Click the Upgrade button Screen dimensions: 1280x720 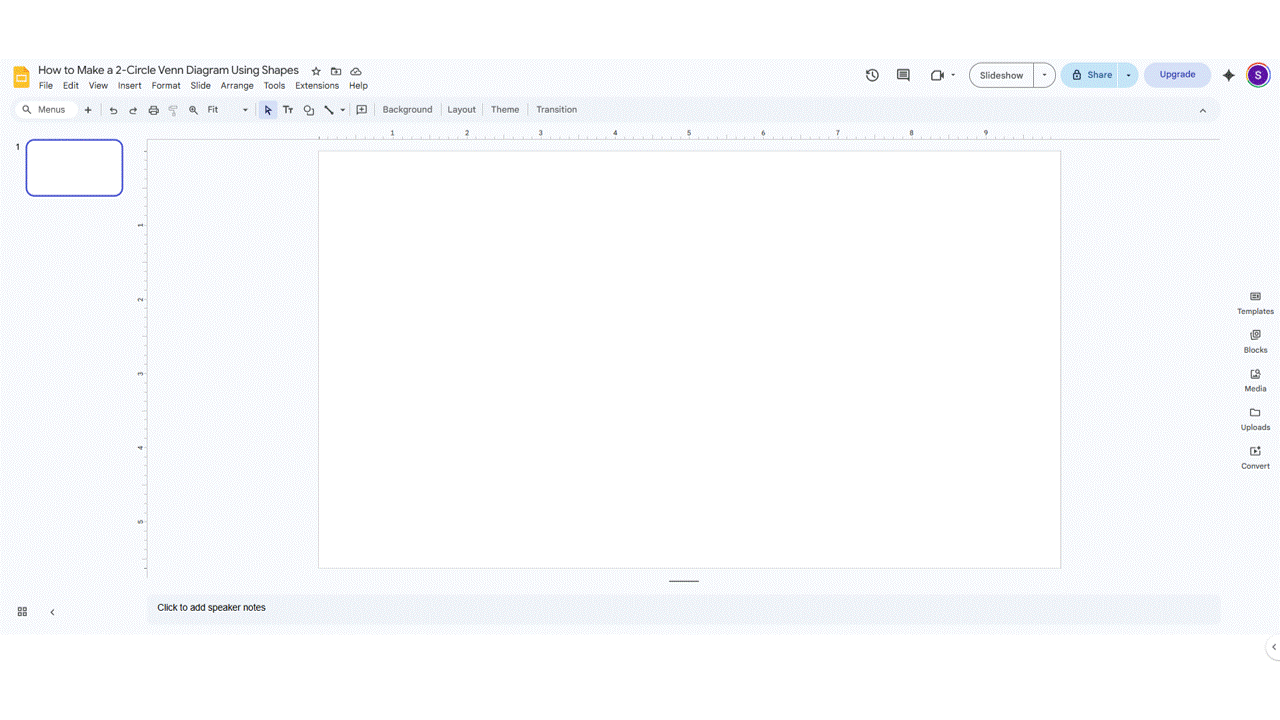pyautogui.click(x=1177, y=75)
